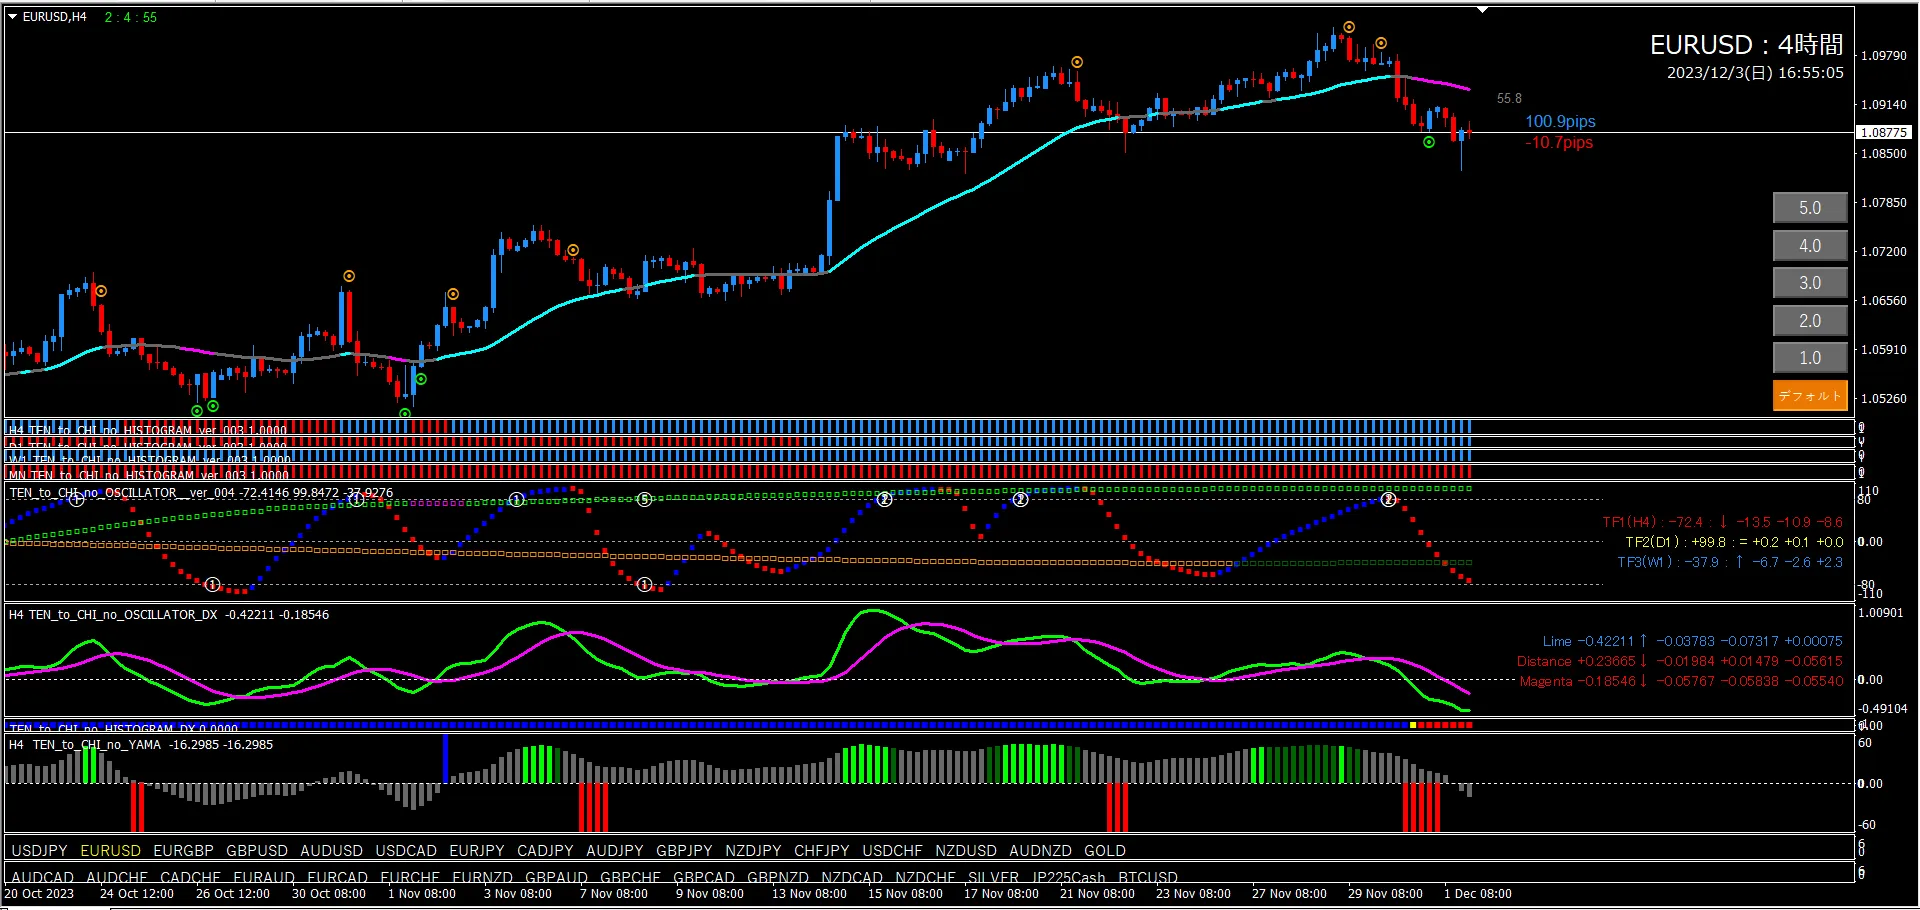Click the 2023/12/3(日) 16:55:05 timestamp
This screenshot has width=1920, height=910.
point(1755,72)
